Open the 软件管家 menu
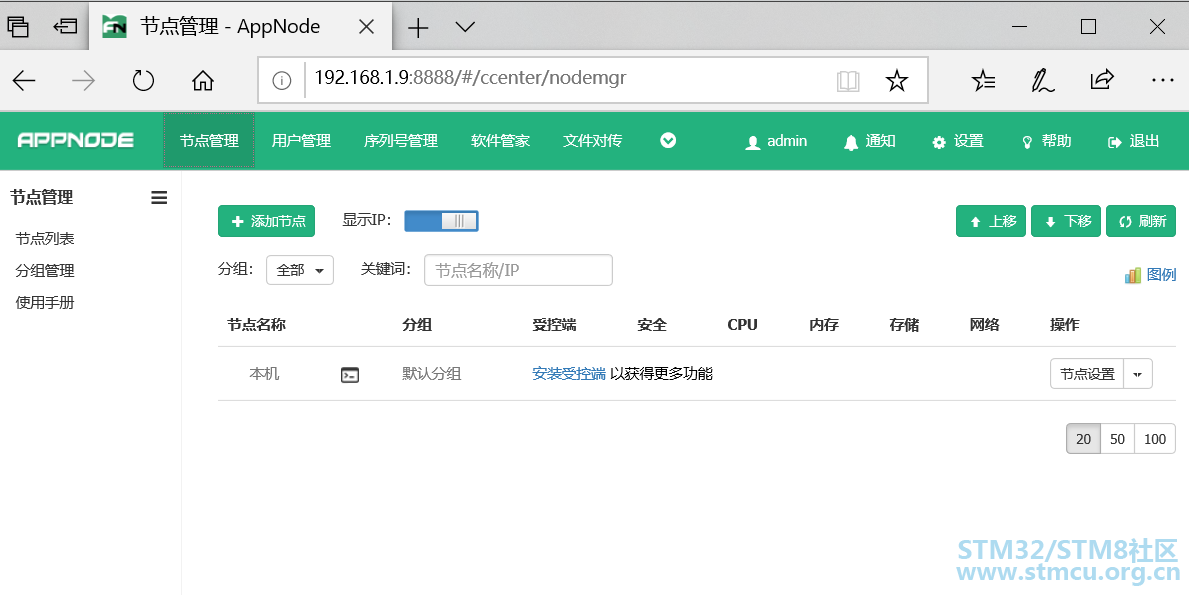Image resolution: width=1189 pixels, height=595 pixels. pyautogui.click(x=500, y=141)
